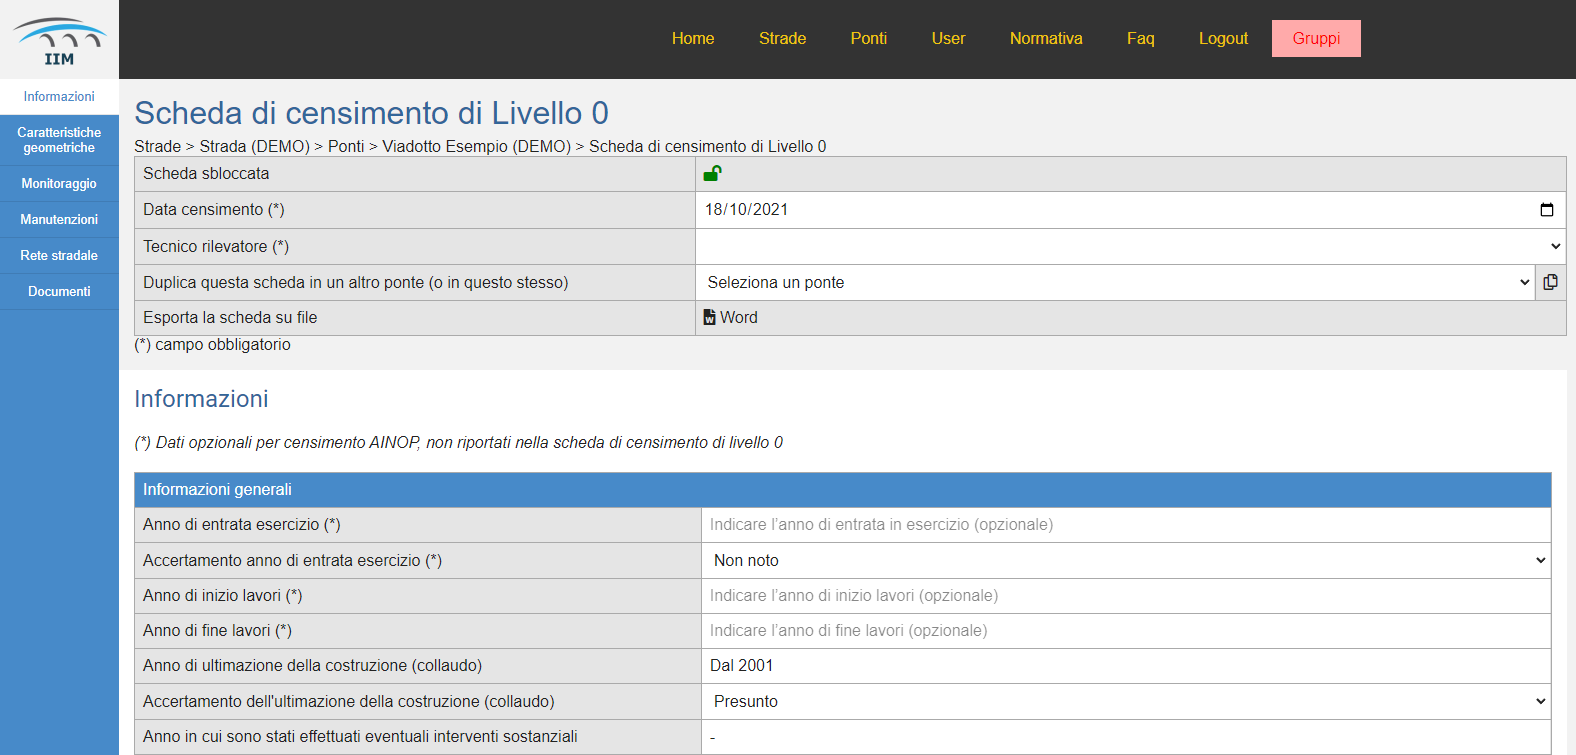The width and height of the screenshot is (1576, 755).
Task: Log out using the Logout link
Action: [1223, 39]
